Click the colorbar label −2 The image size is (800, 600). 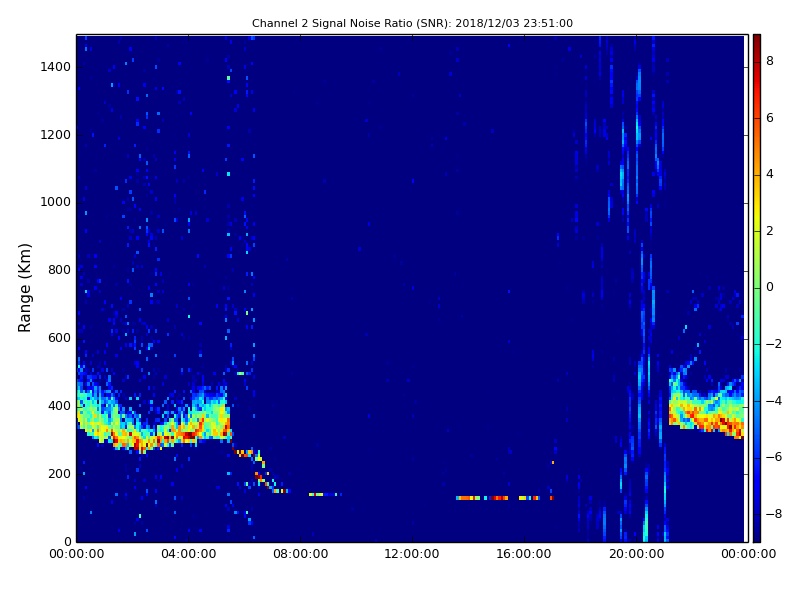tap(773, 344)
